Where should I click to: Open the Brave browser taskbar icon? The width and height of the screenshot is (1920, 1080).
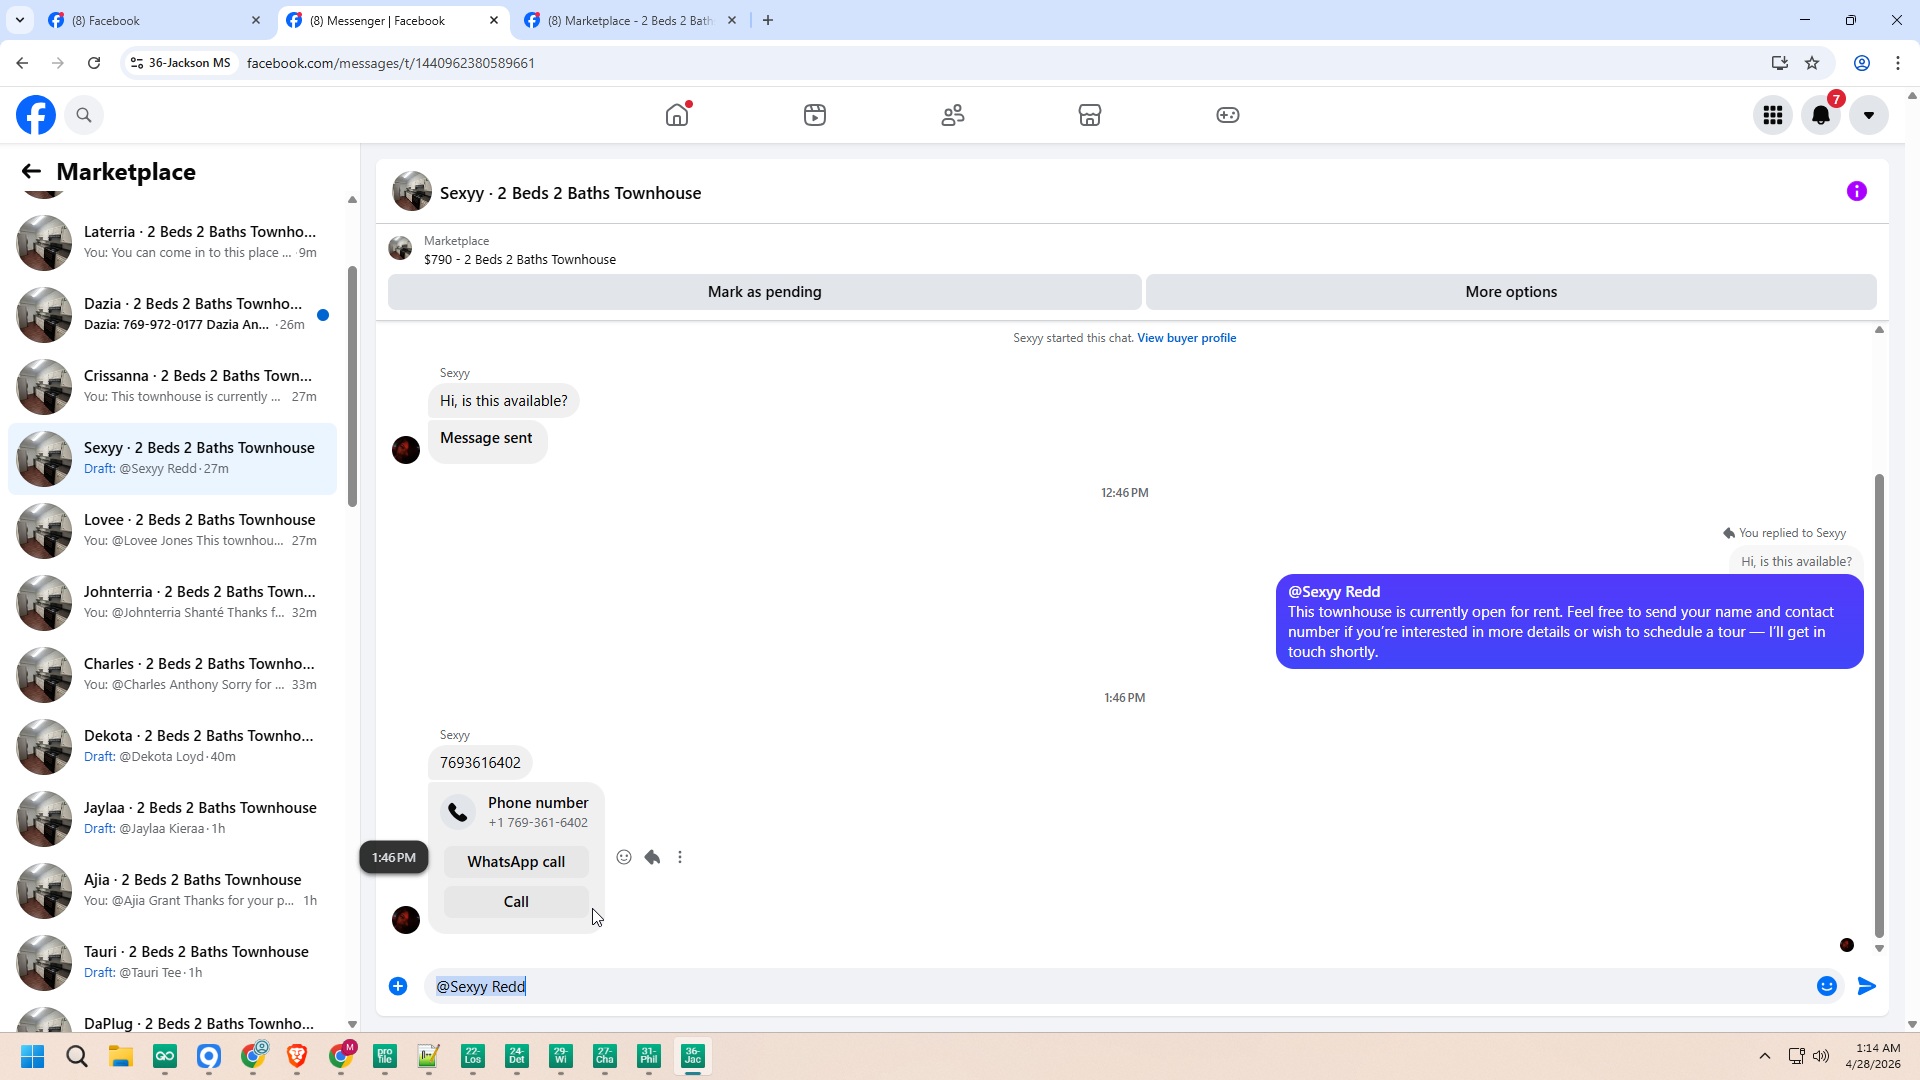pos(297,1056)
